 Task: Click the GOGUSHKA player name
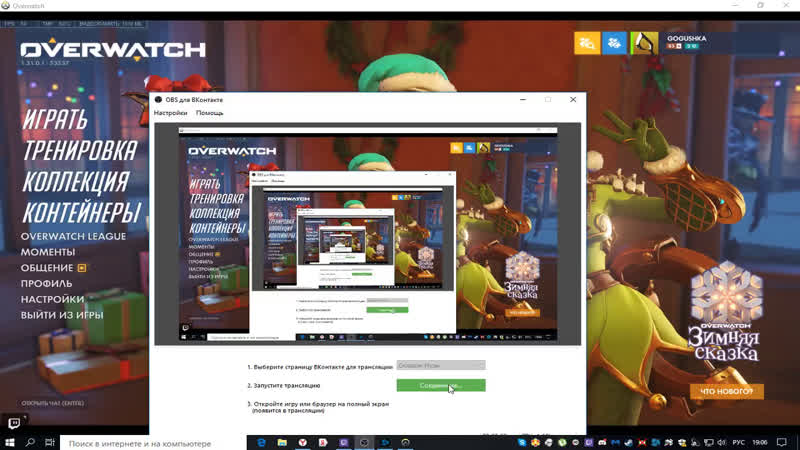pyautogui.click(x=686, y=38)
